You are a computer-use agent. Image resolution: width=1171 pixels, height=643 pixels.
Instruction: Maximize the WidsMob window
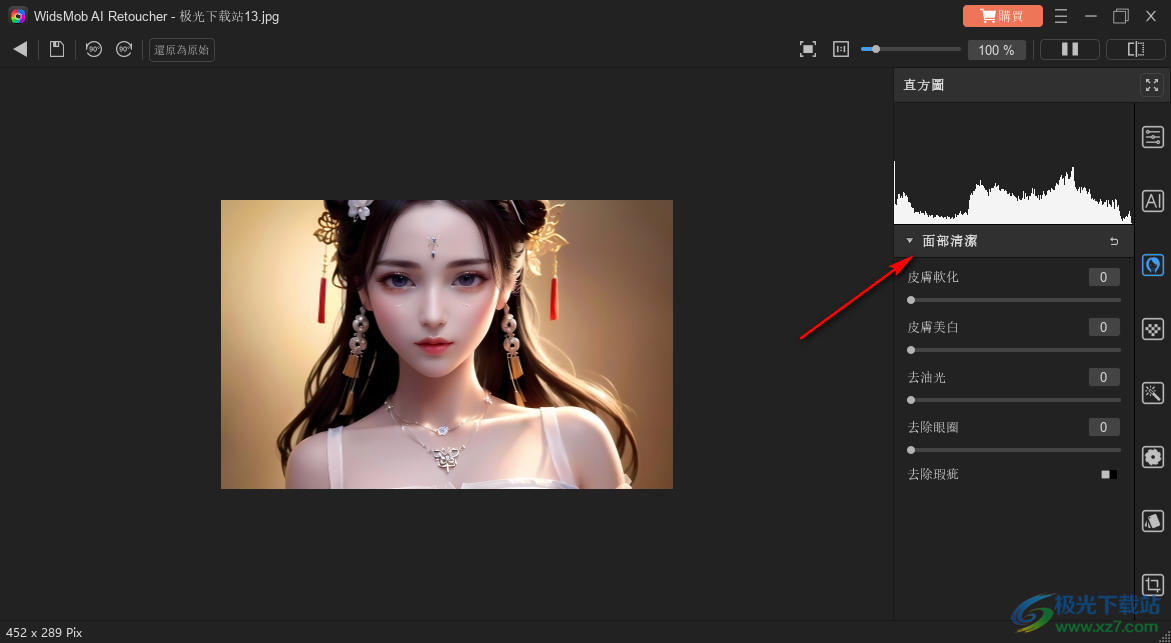pyautogui.click(x=1121, y=16)
